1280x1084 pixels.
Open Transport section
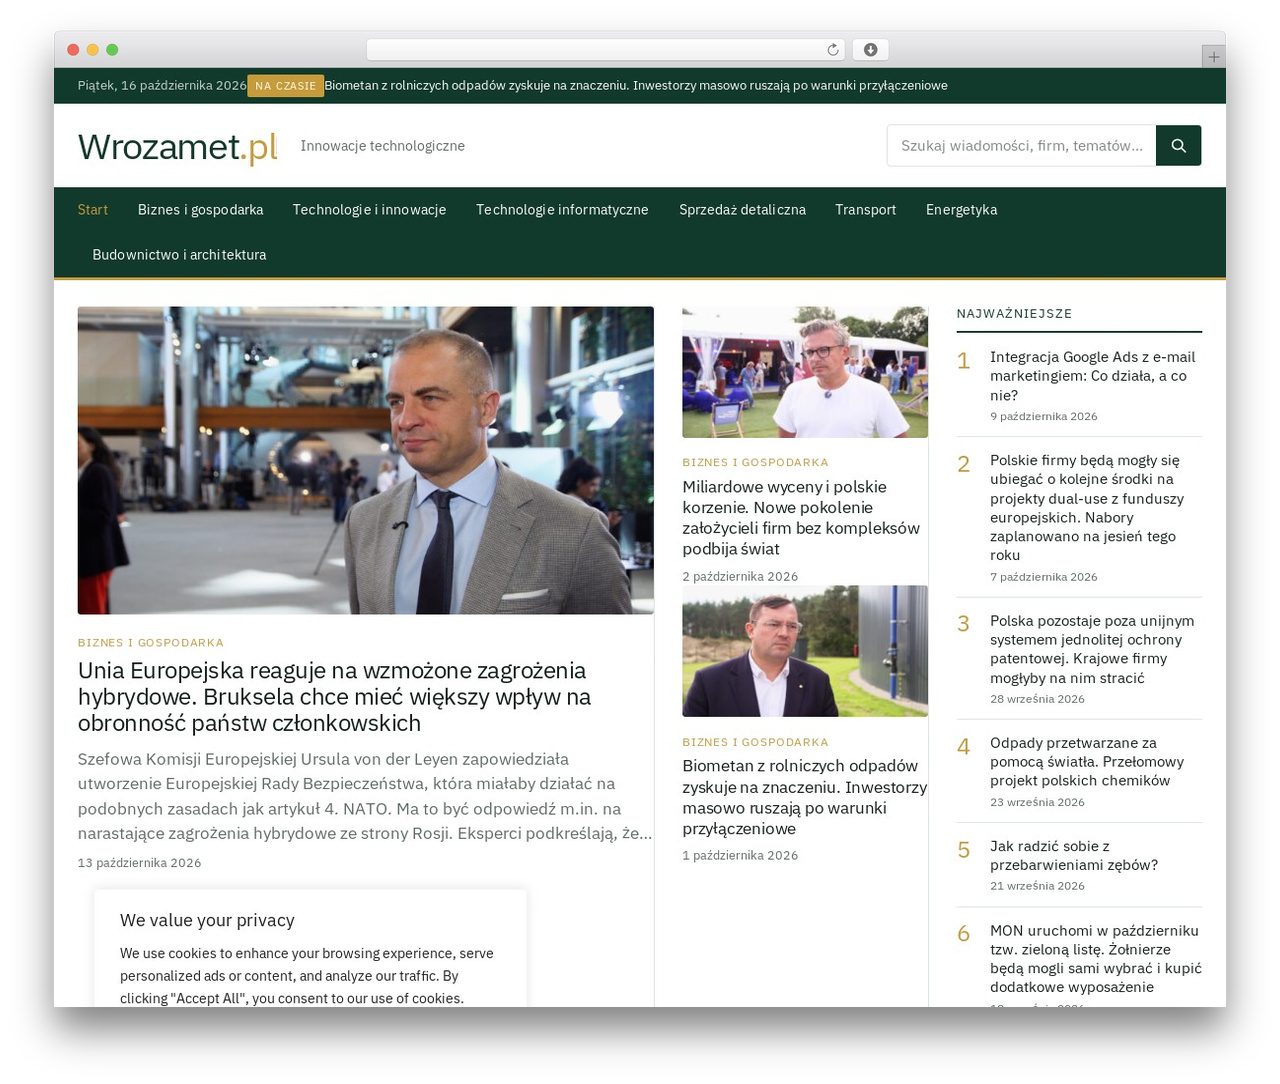click(865, 210)
